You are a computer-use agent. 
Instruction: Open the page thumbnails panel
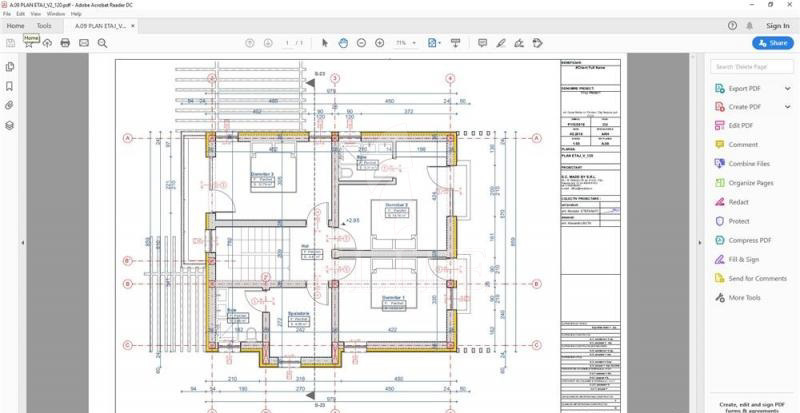click(x=9, y=66)
